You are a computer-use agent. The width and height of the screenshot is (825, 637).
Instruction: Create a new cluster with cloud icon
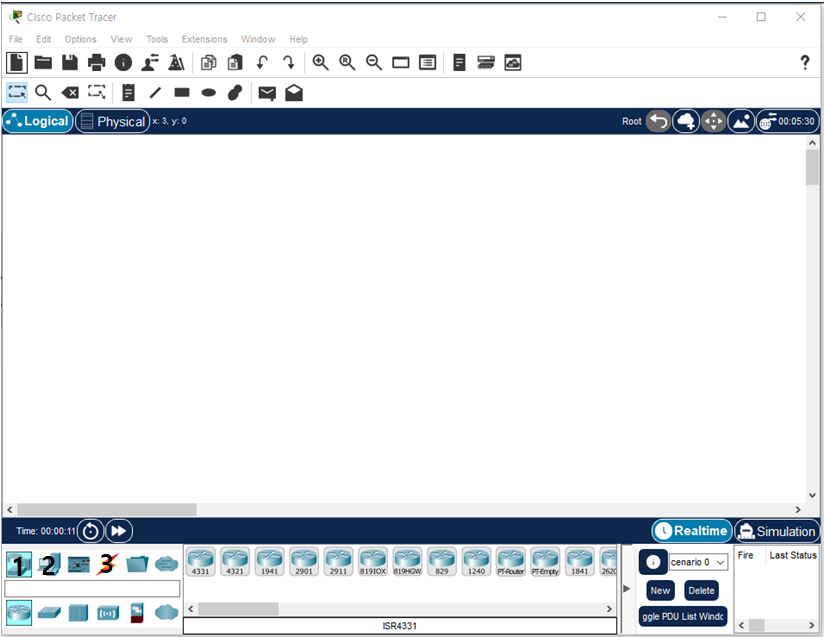pyautogui.click(x=686, y=122)
